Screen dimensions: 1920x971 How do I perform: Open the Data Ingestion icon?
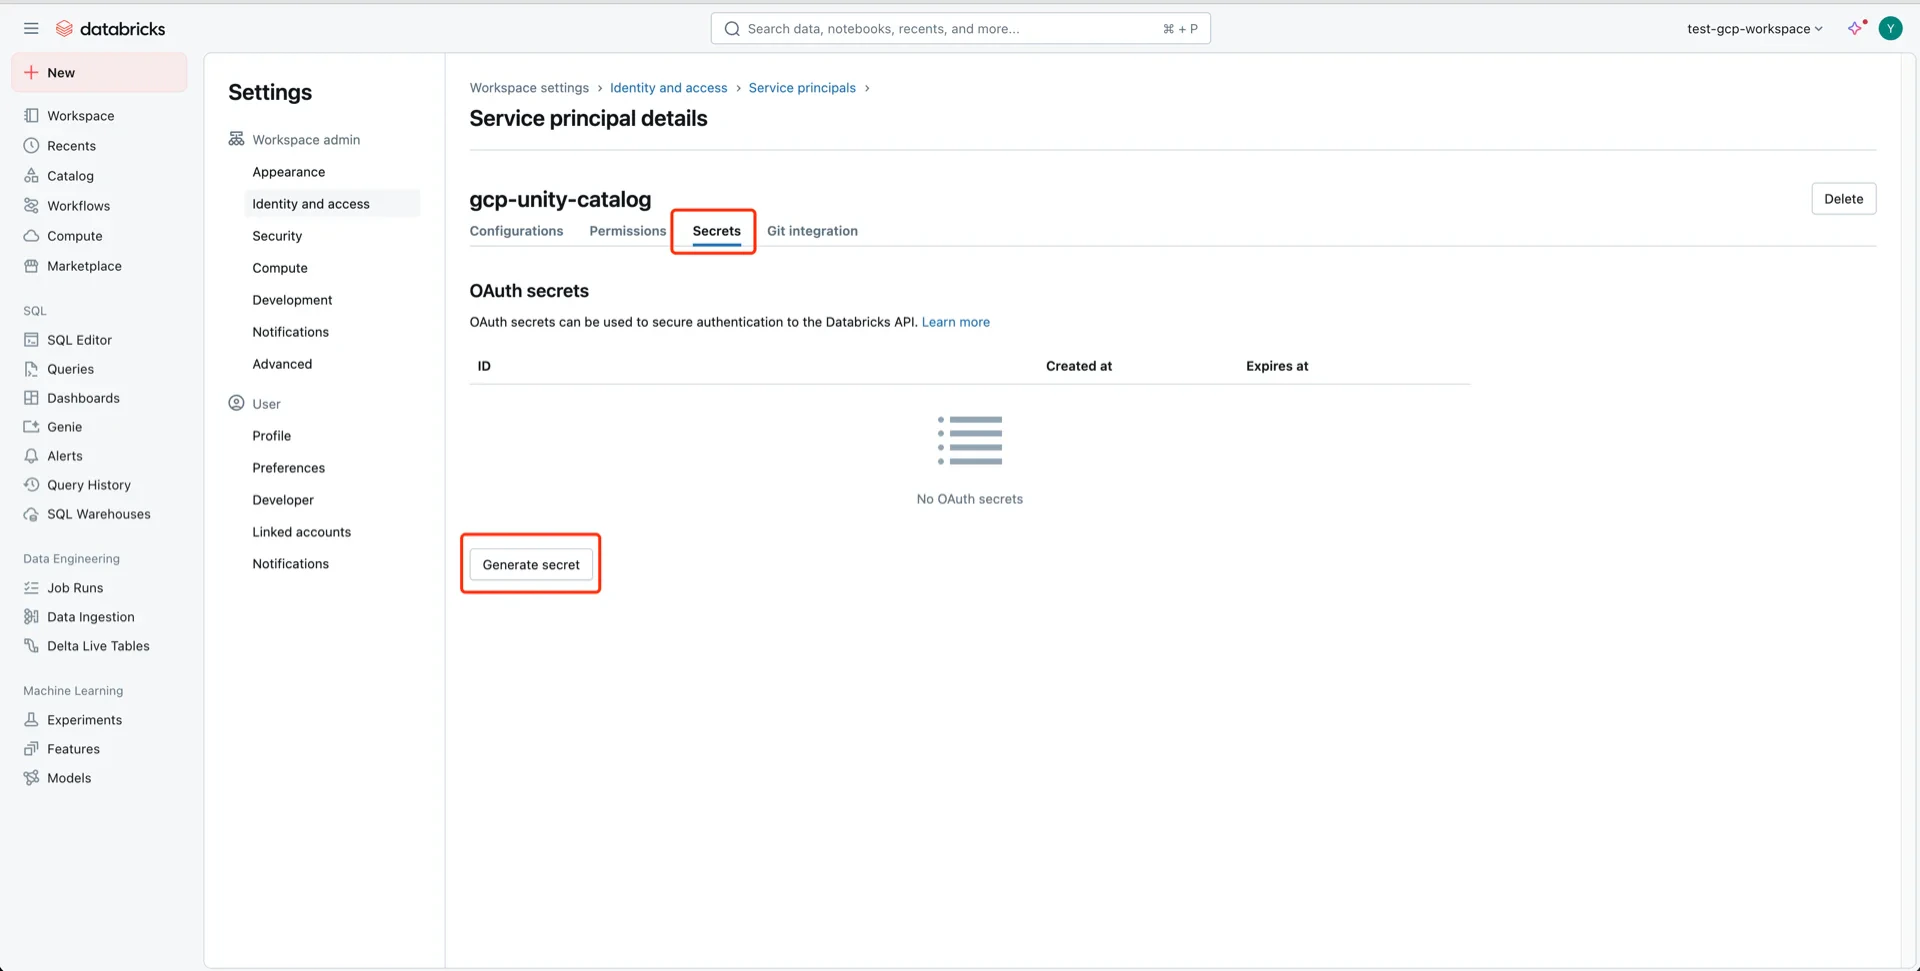click(31, 617)
